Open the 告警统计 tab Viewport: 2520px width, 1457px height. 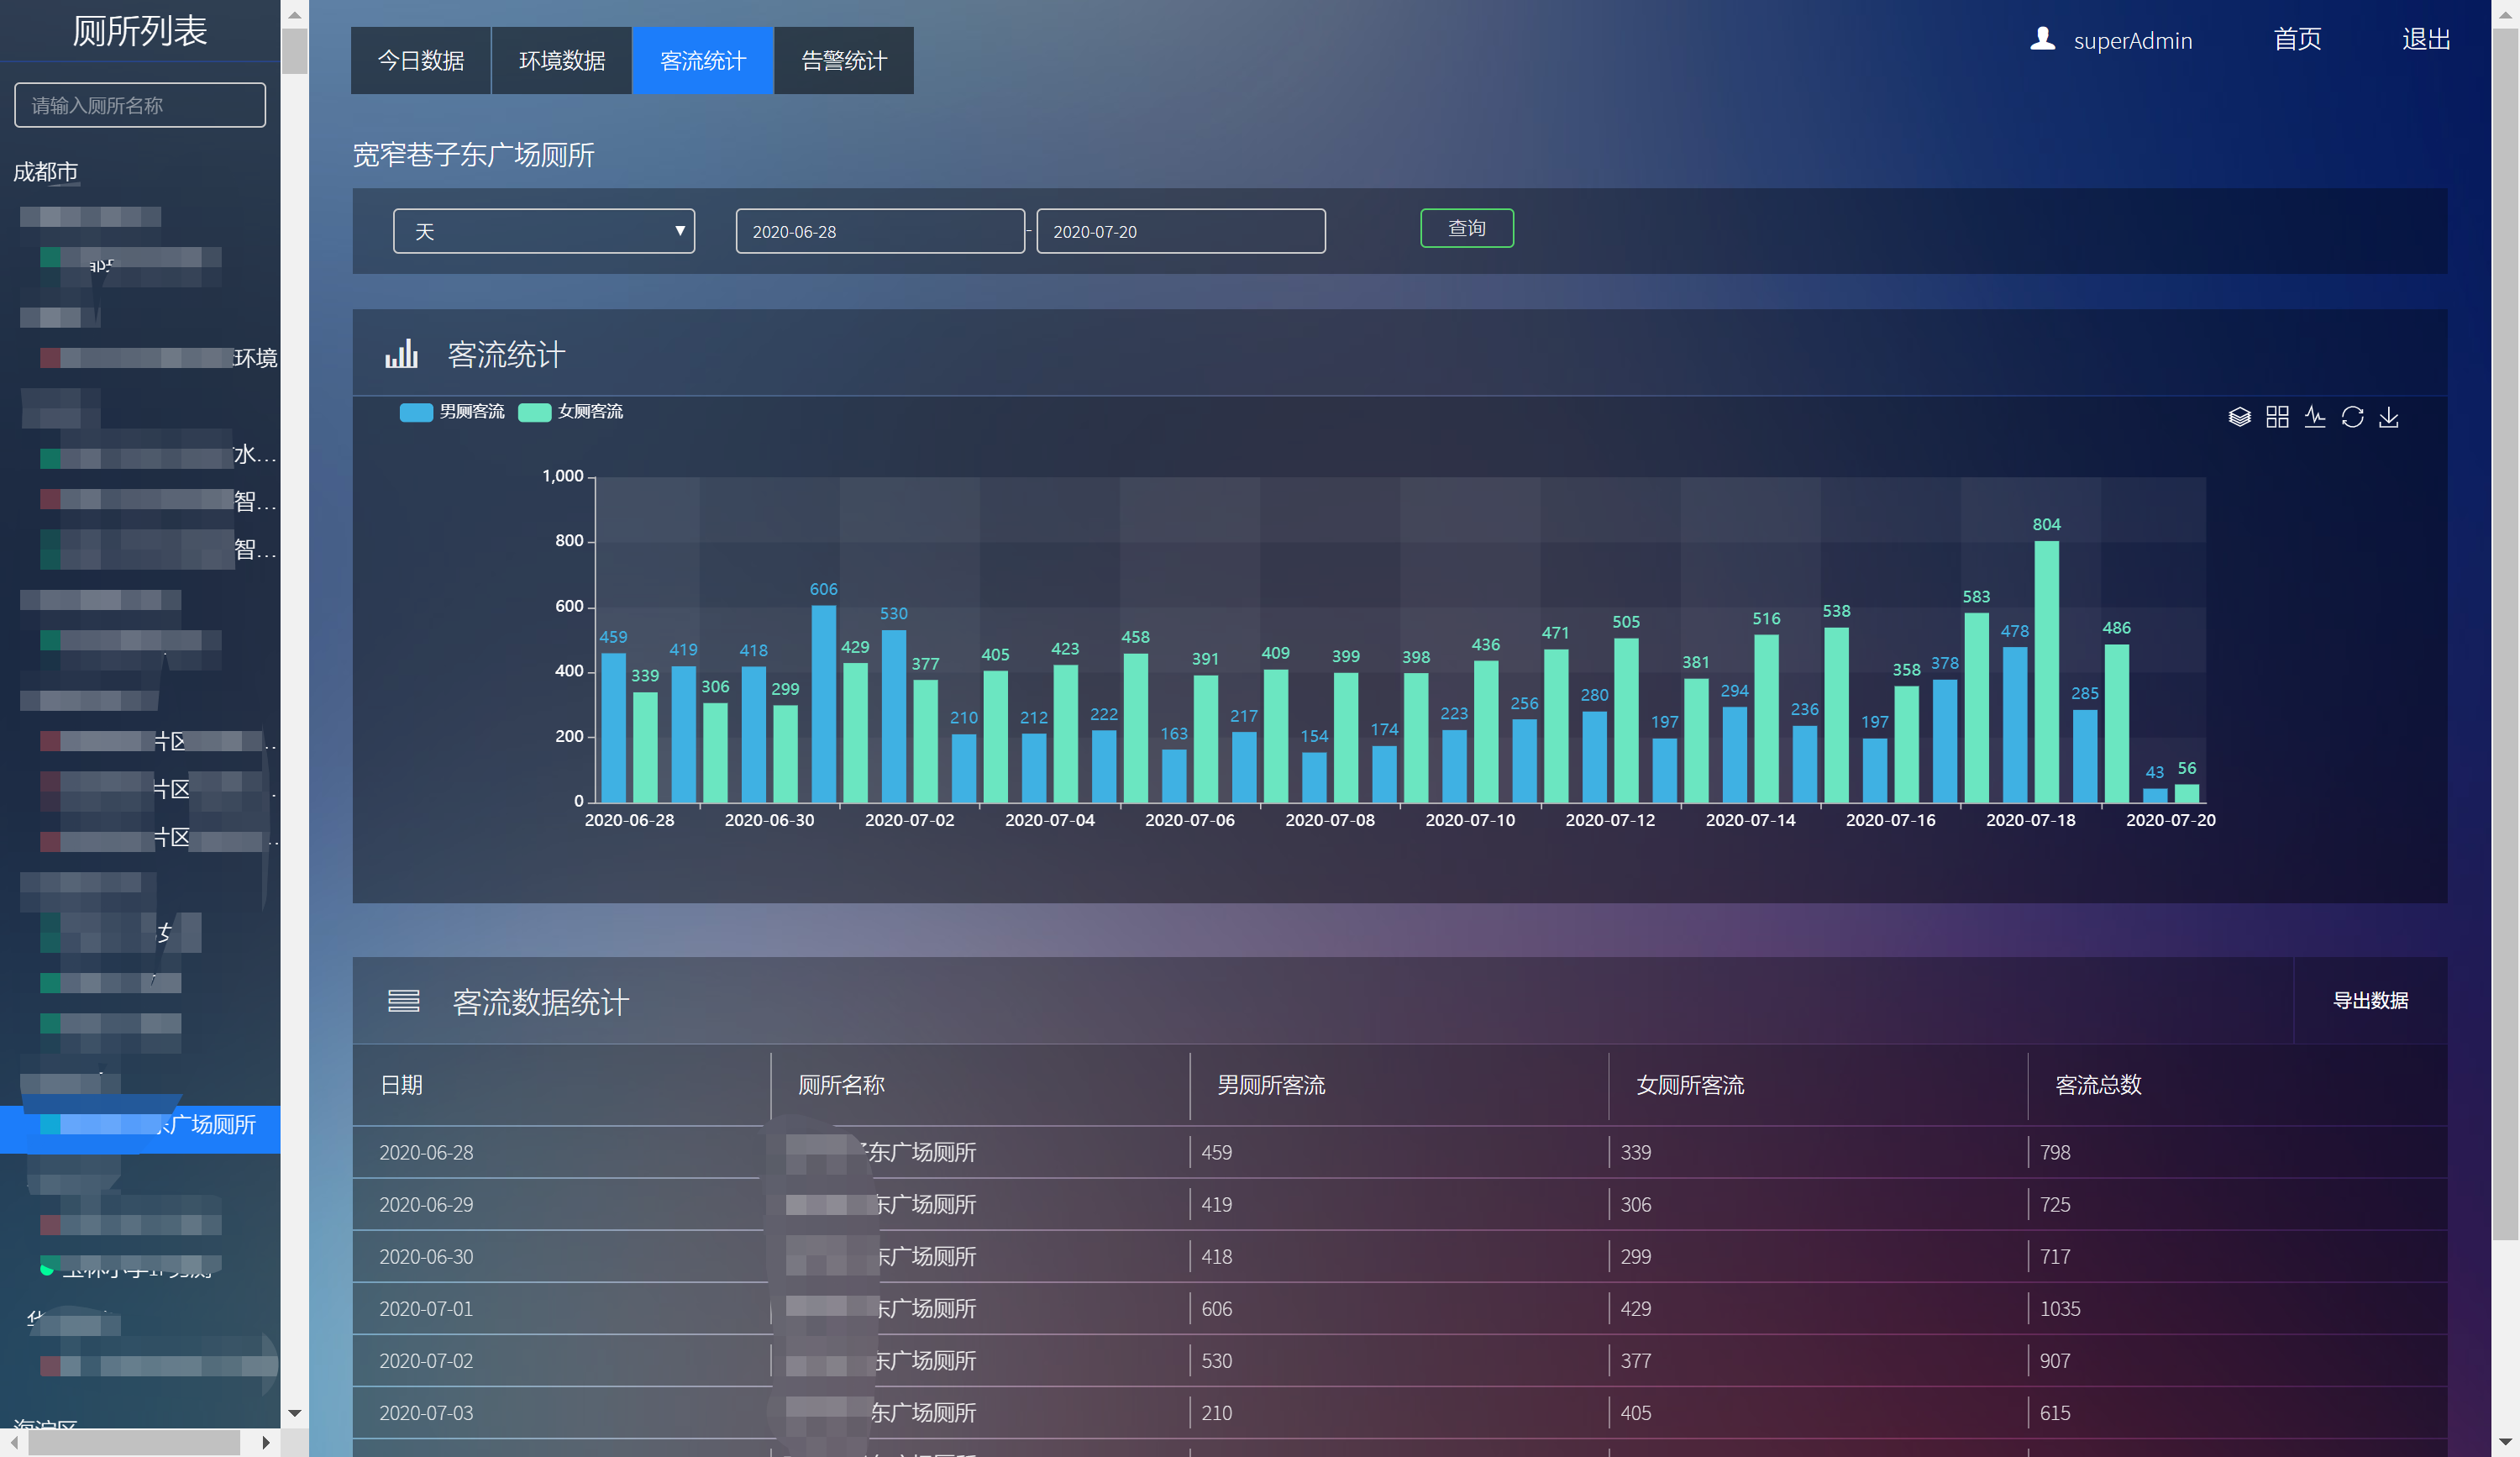(x=843, y=61)
